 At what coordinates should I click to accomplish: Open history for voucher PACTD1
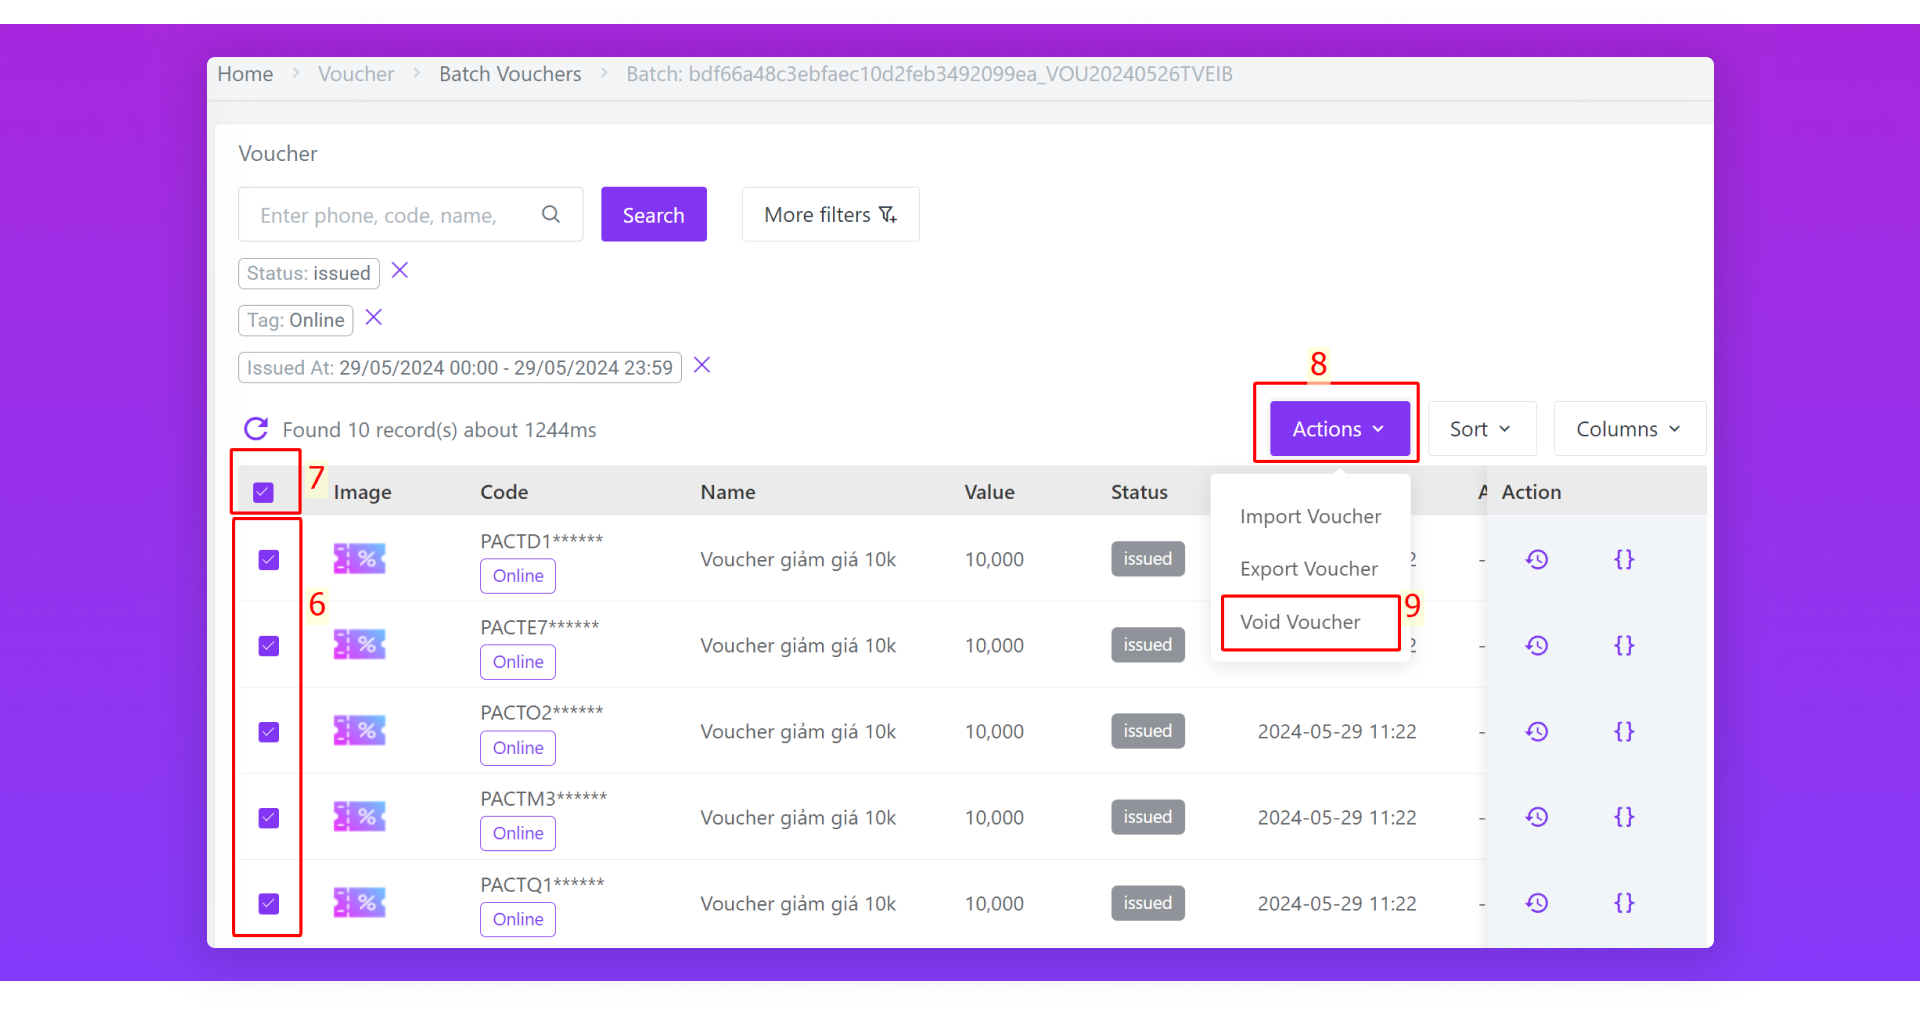1536,559
